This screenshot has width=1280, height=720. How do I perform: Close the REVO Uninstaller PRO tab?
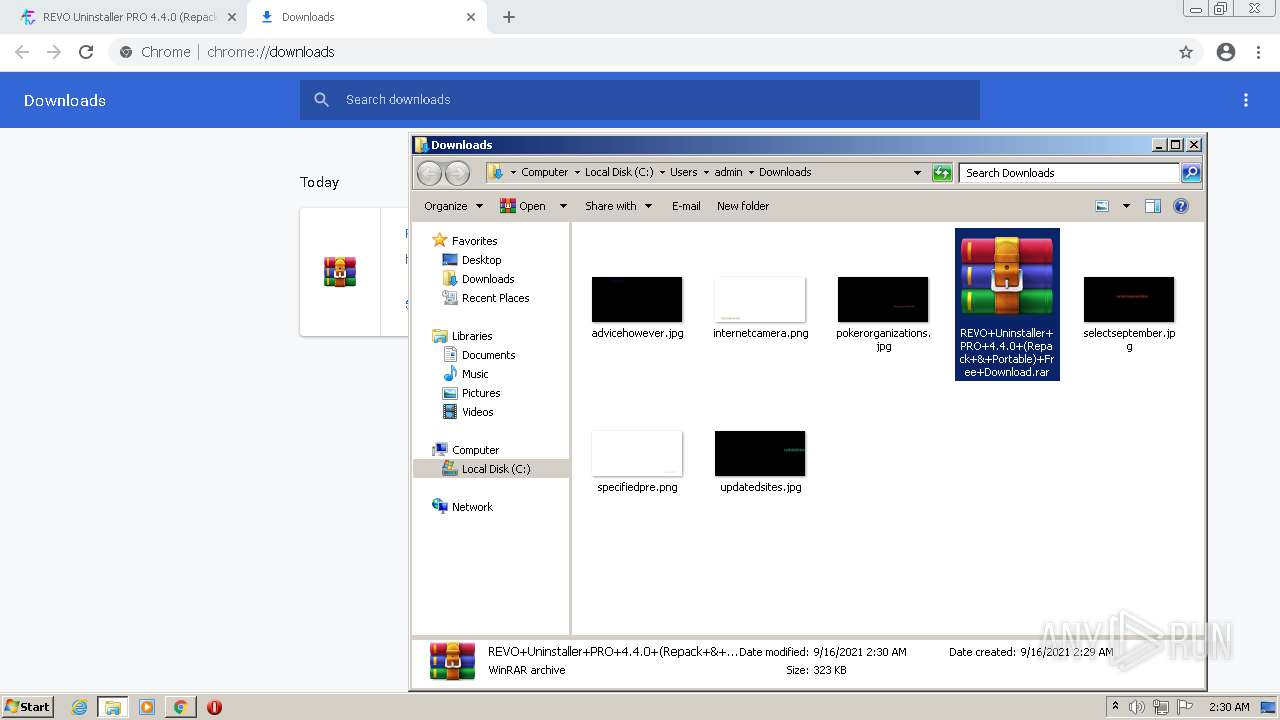pos(231,17)
